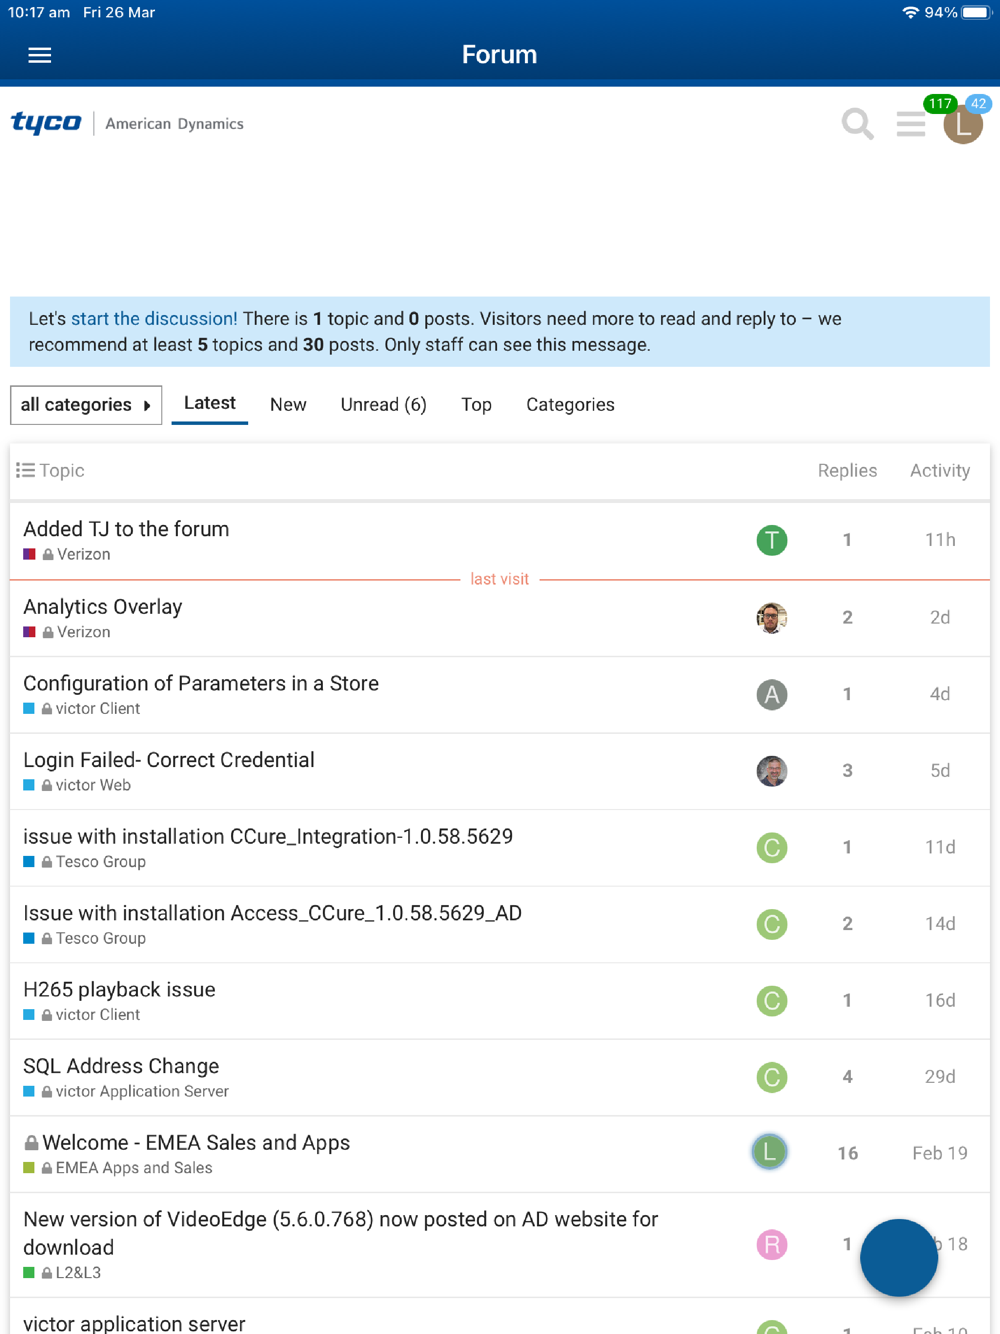Tap the pink R avatar poster
The height and width of the screenshot is (1334, 1000).
pyautogui.click(x=771, y=1245)
